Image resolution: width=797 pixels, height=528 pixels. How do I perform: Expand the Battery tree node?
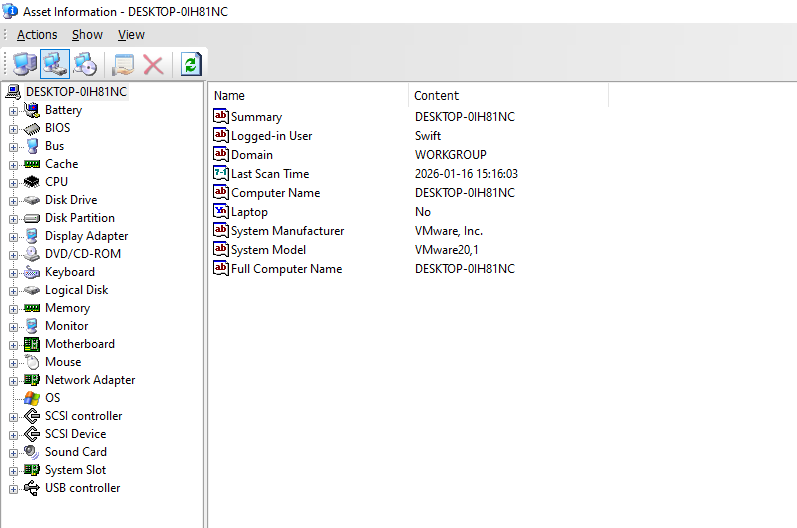(13, 111)
